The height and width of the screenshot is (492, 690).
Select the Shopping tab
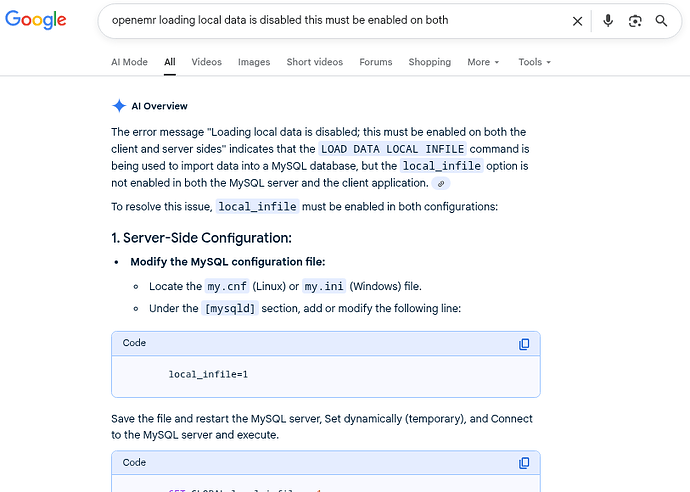pyautogui.click(x=429, y=62)
